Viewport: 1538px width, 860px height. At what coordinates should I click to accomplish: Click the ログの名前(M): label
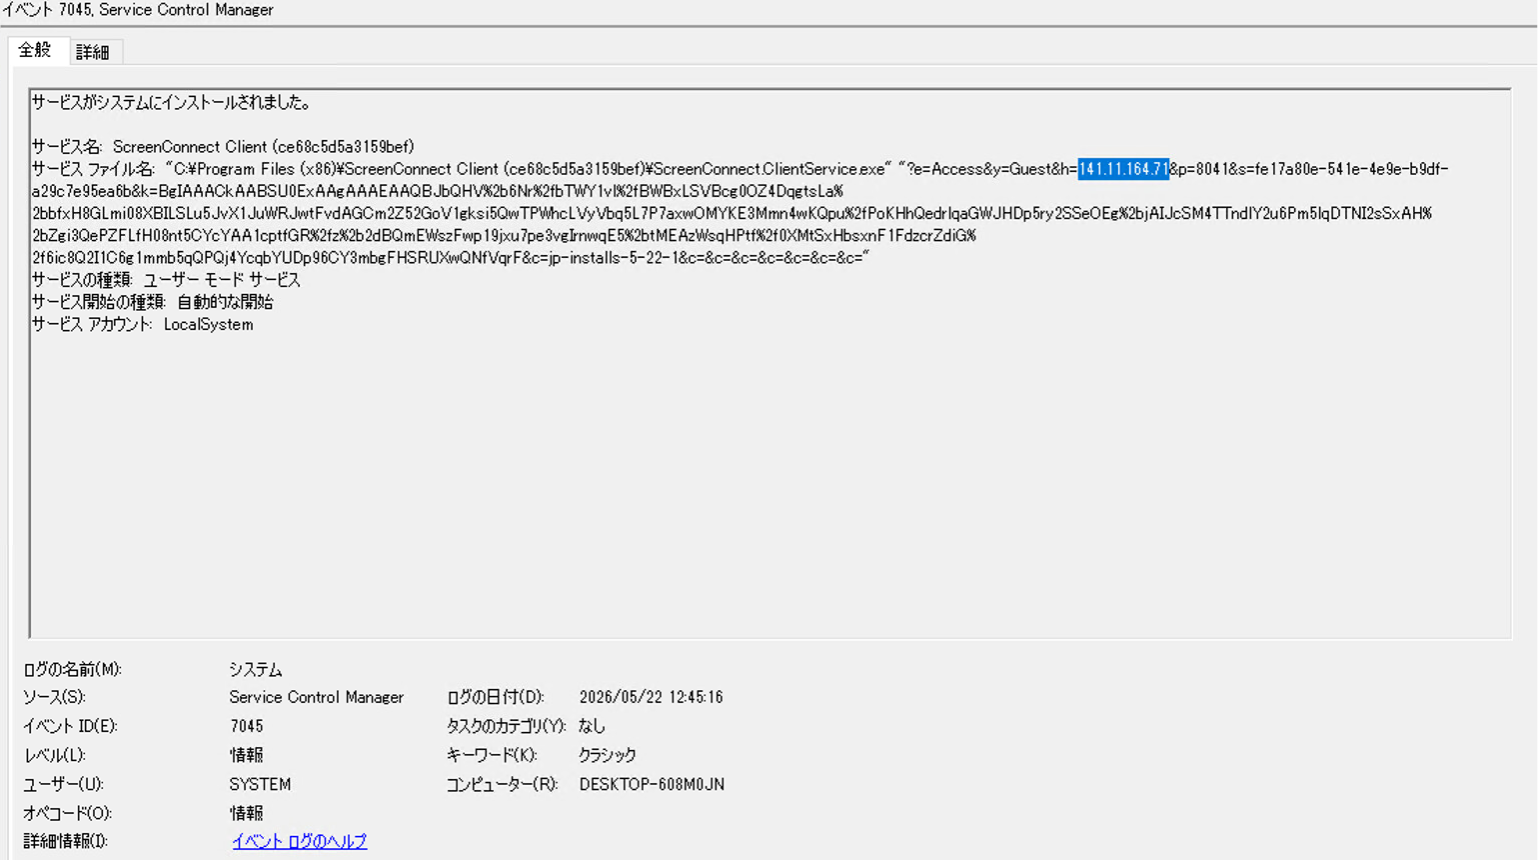tap(72, 669)
